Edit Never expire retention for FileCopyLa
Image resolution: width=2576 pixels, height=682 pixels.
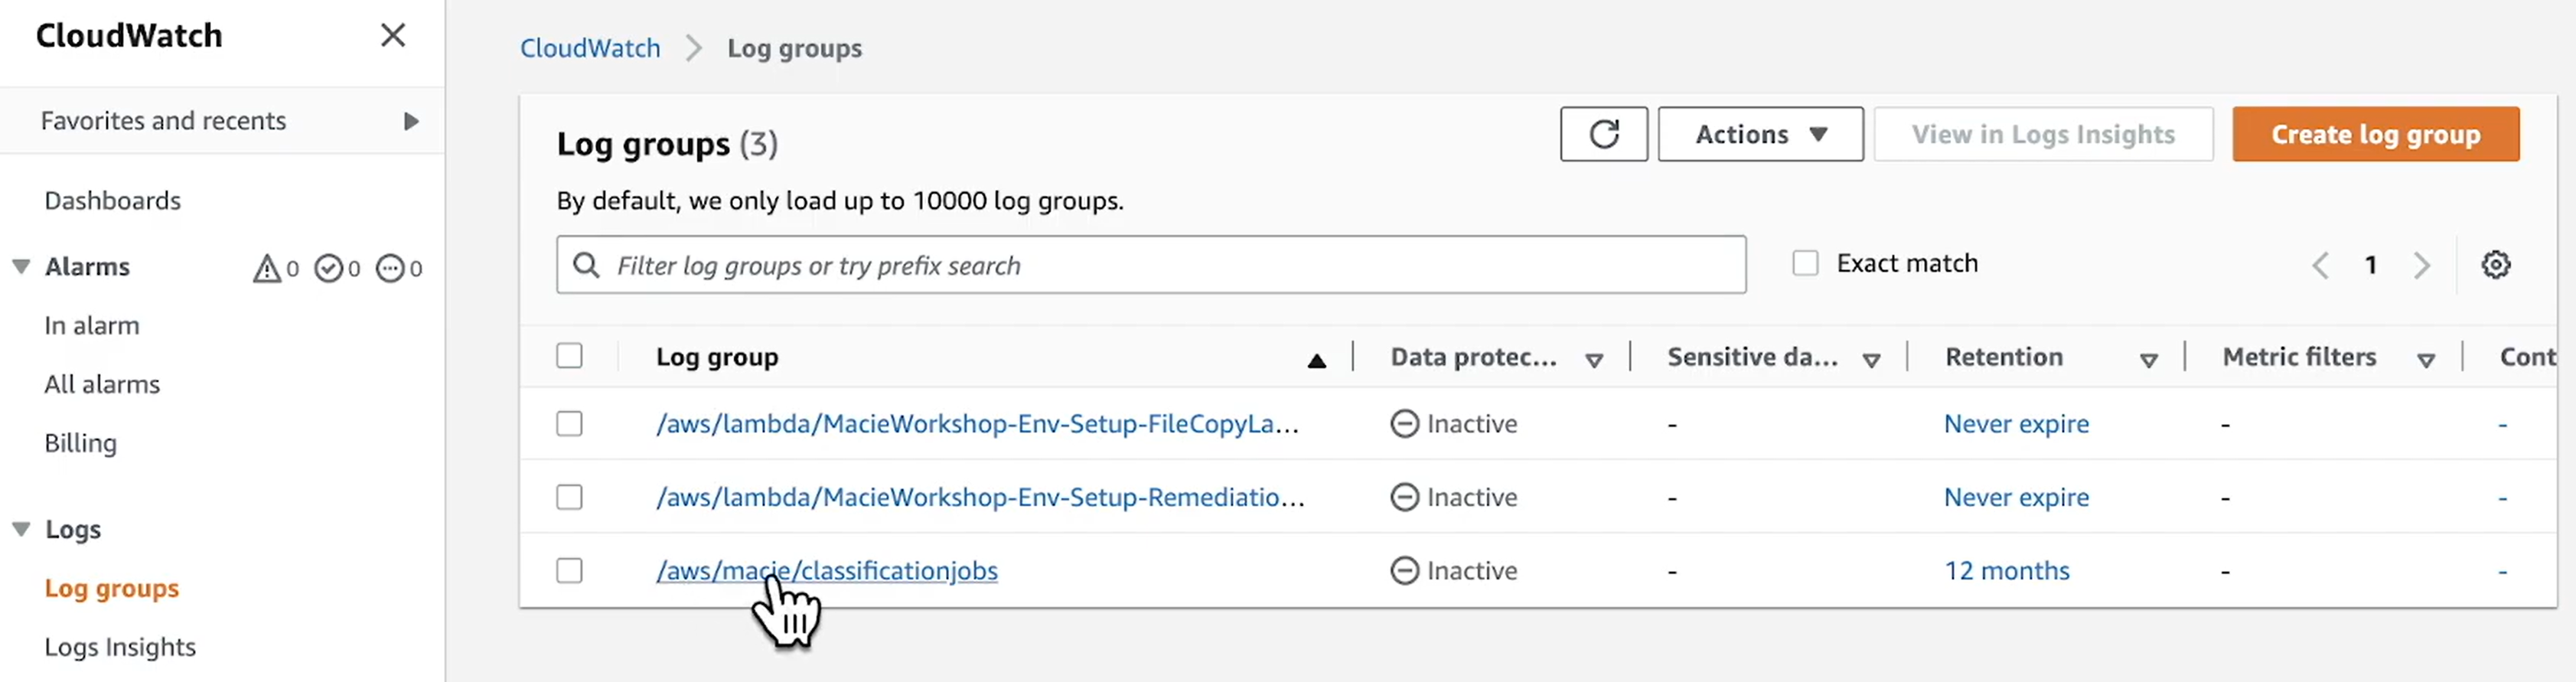[2016, 424]
